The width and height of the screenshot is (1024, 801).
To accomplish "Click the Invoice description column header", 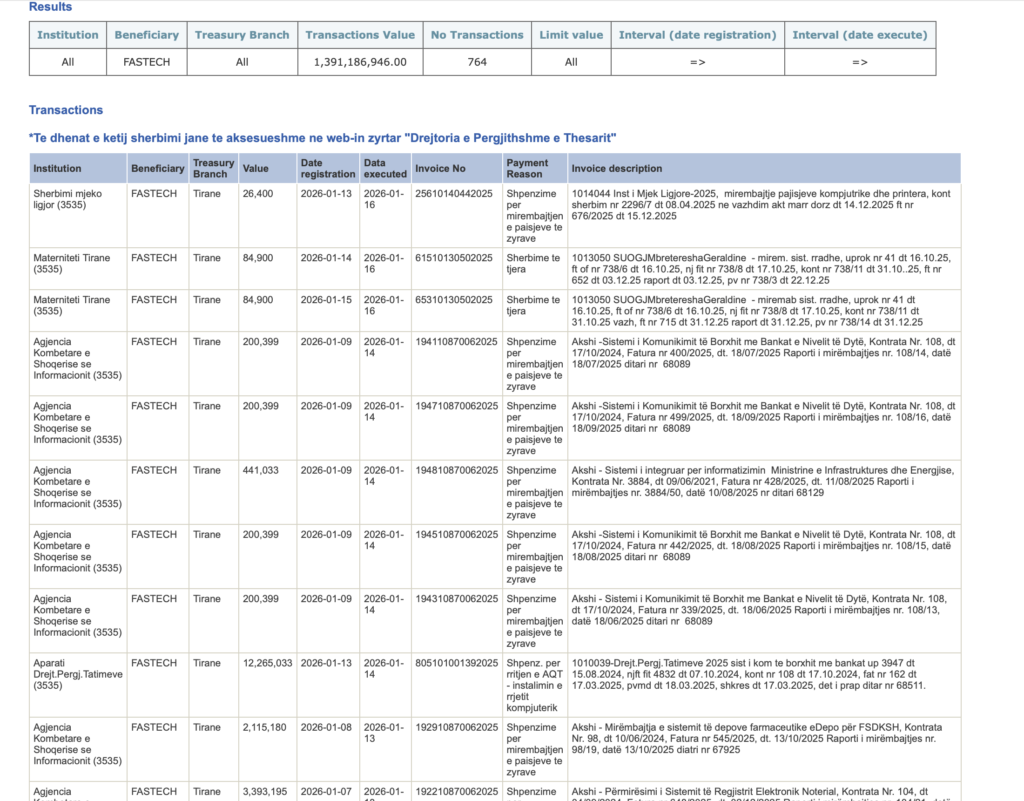I will tap(616, 168).
